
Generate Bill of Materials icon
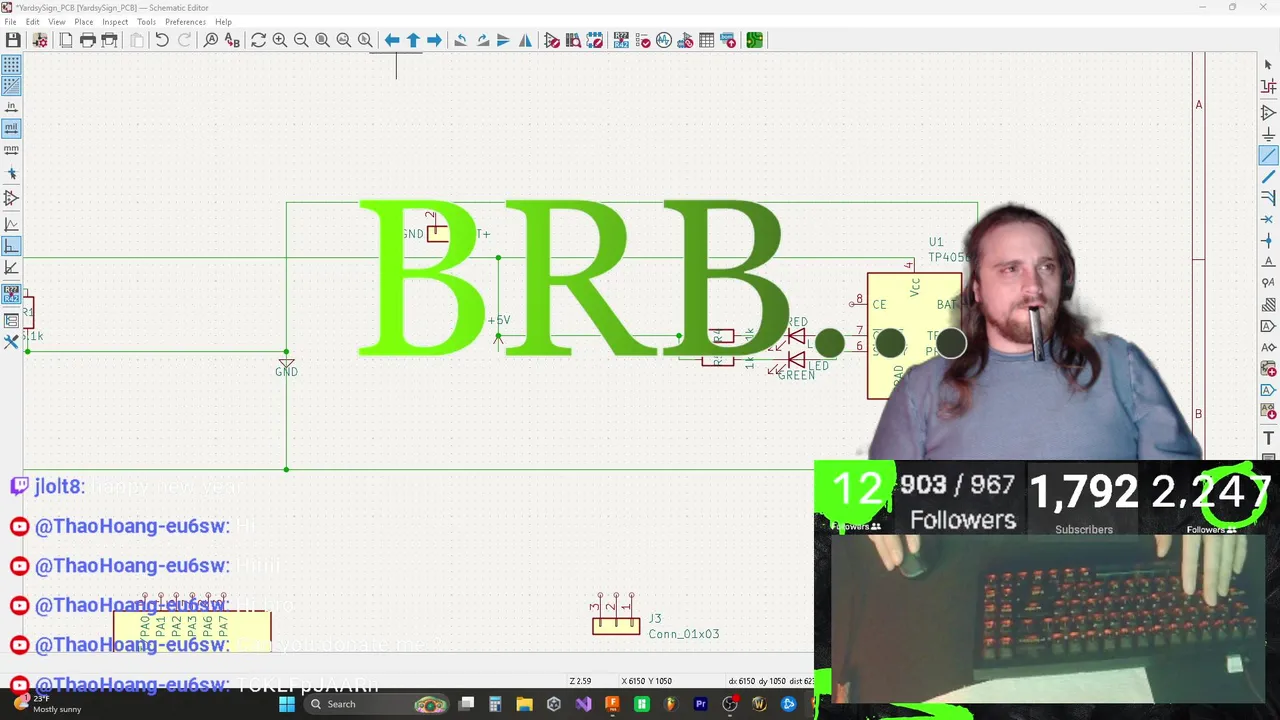click(x=728, y=40)
